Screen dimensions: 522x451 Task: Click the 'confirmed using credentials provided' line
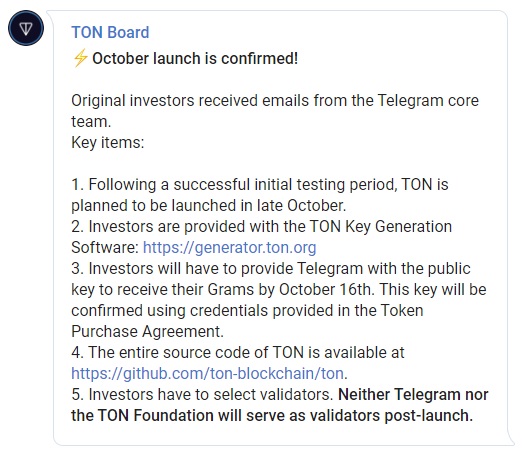[247, 311]
